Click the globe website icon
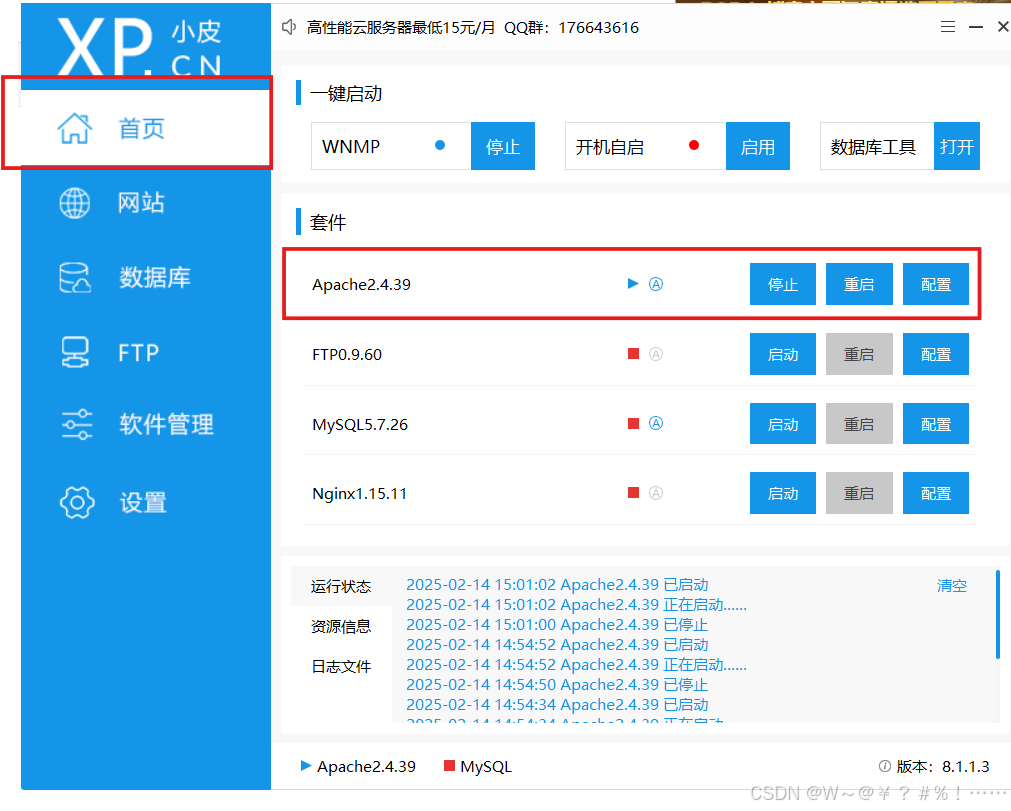Viewport: 1011px width, 811px height. [x=75, y=203]
